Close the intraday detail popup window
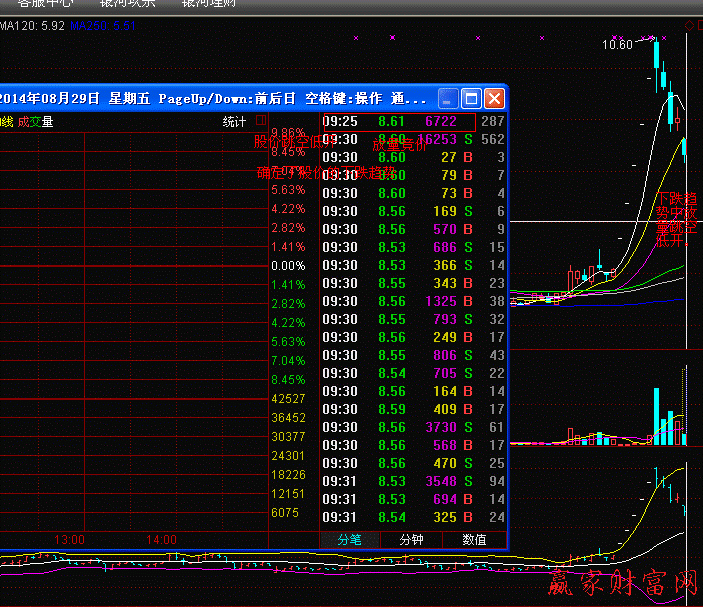 [x=494, y=98]
